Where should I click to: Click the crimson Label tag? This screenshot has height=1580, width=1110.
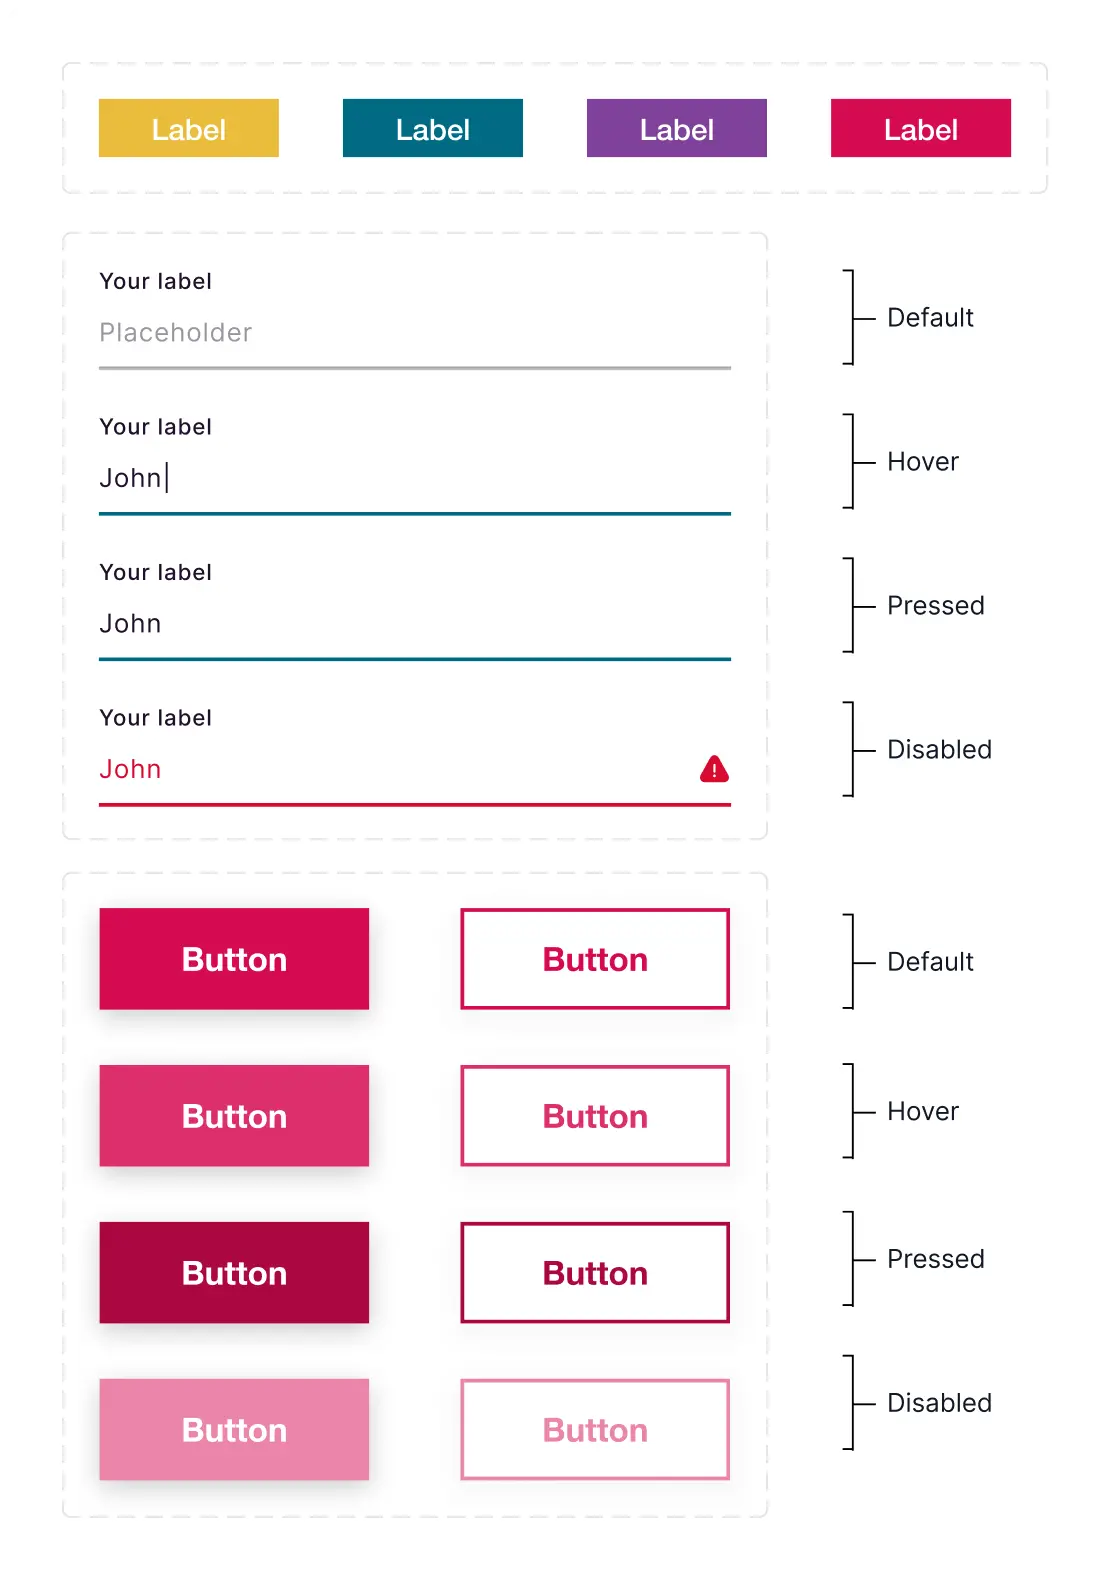(920, 128)
